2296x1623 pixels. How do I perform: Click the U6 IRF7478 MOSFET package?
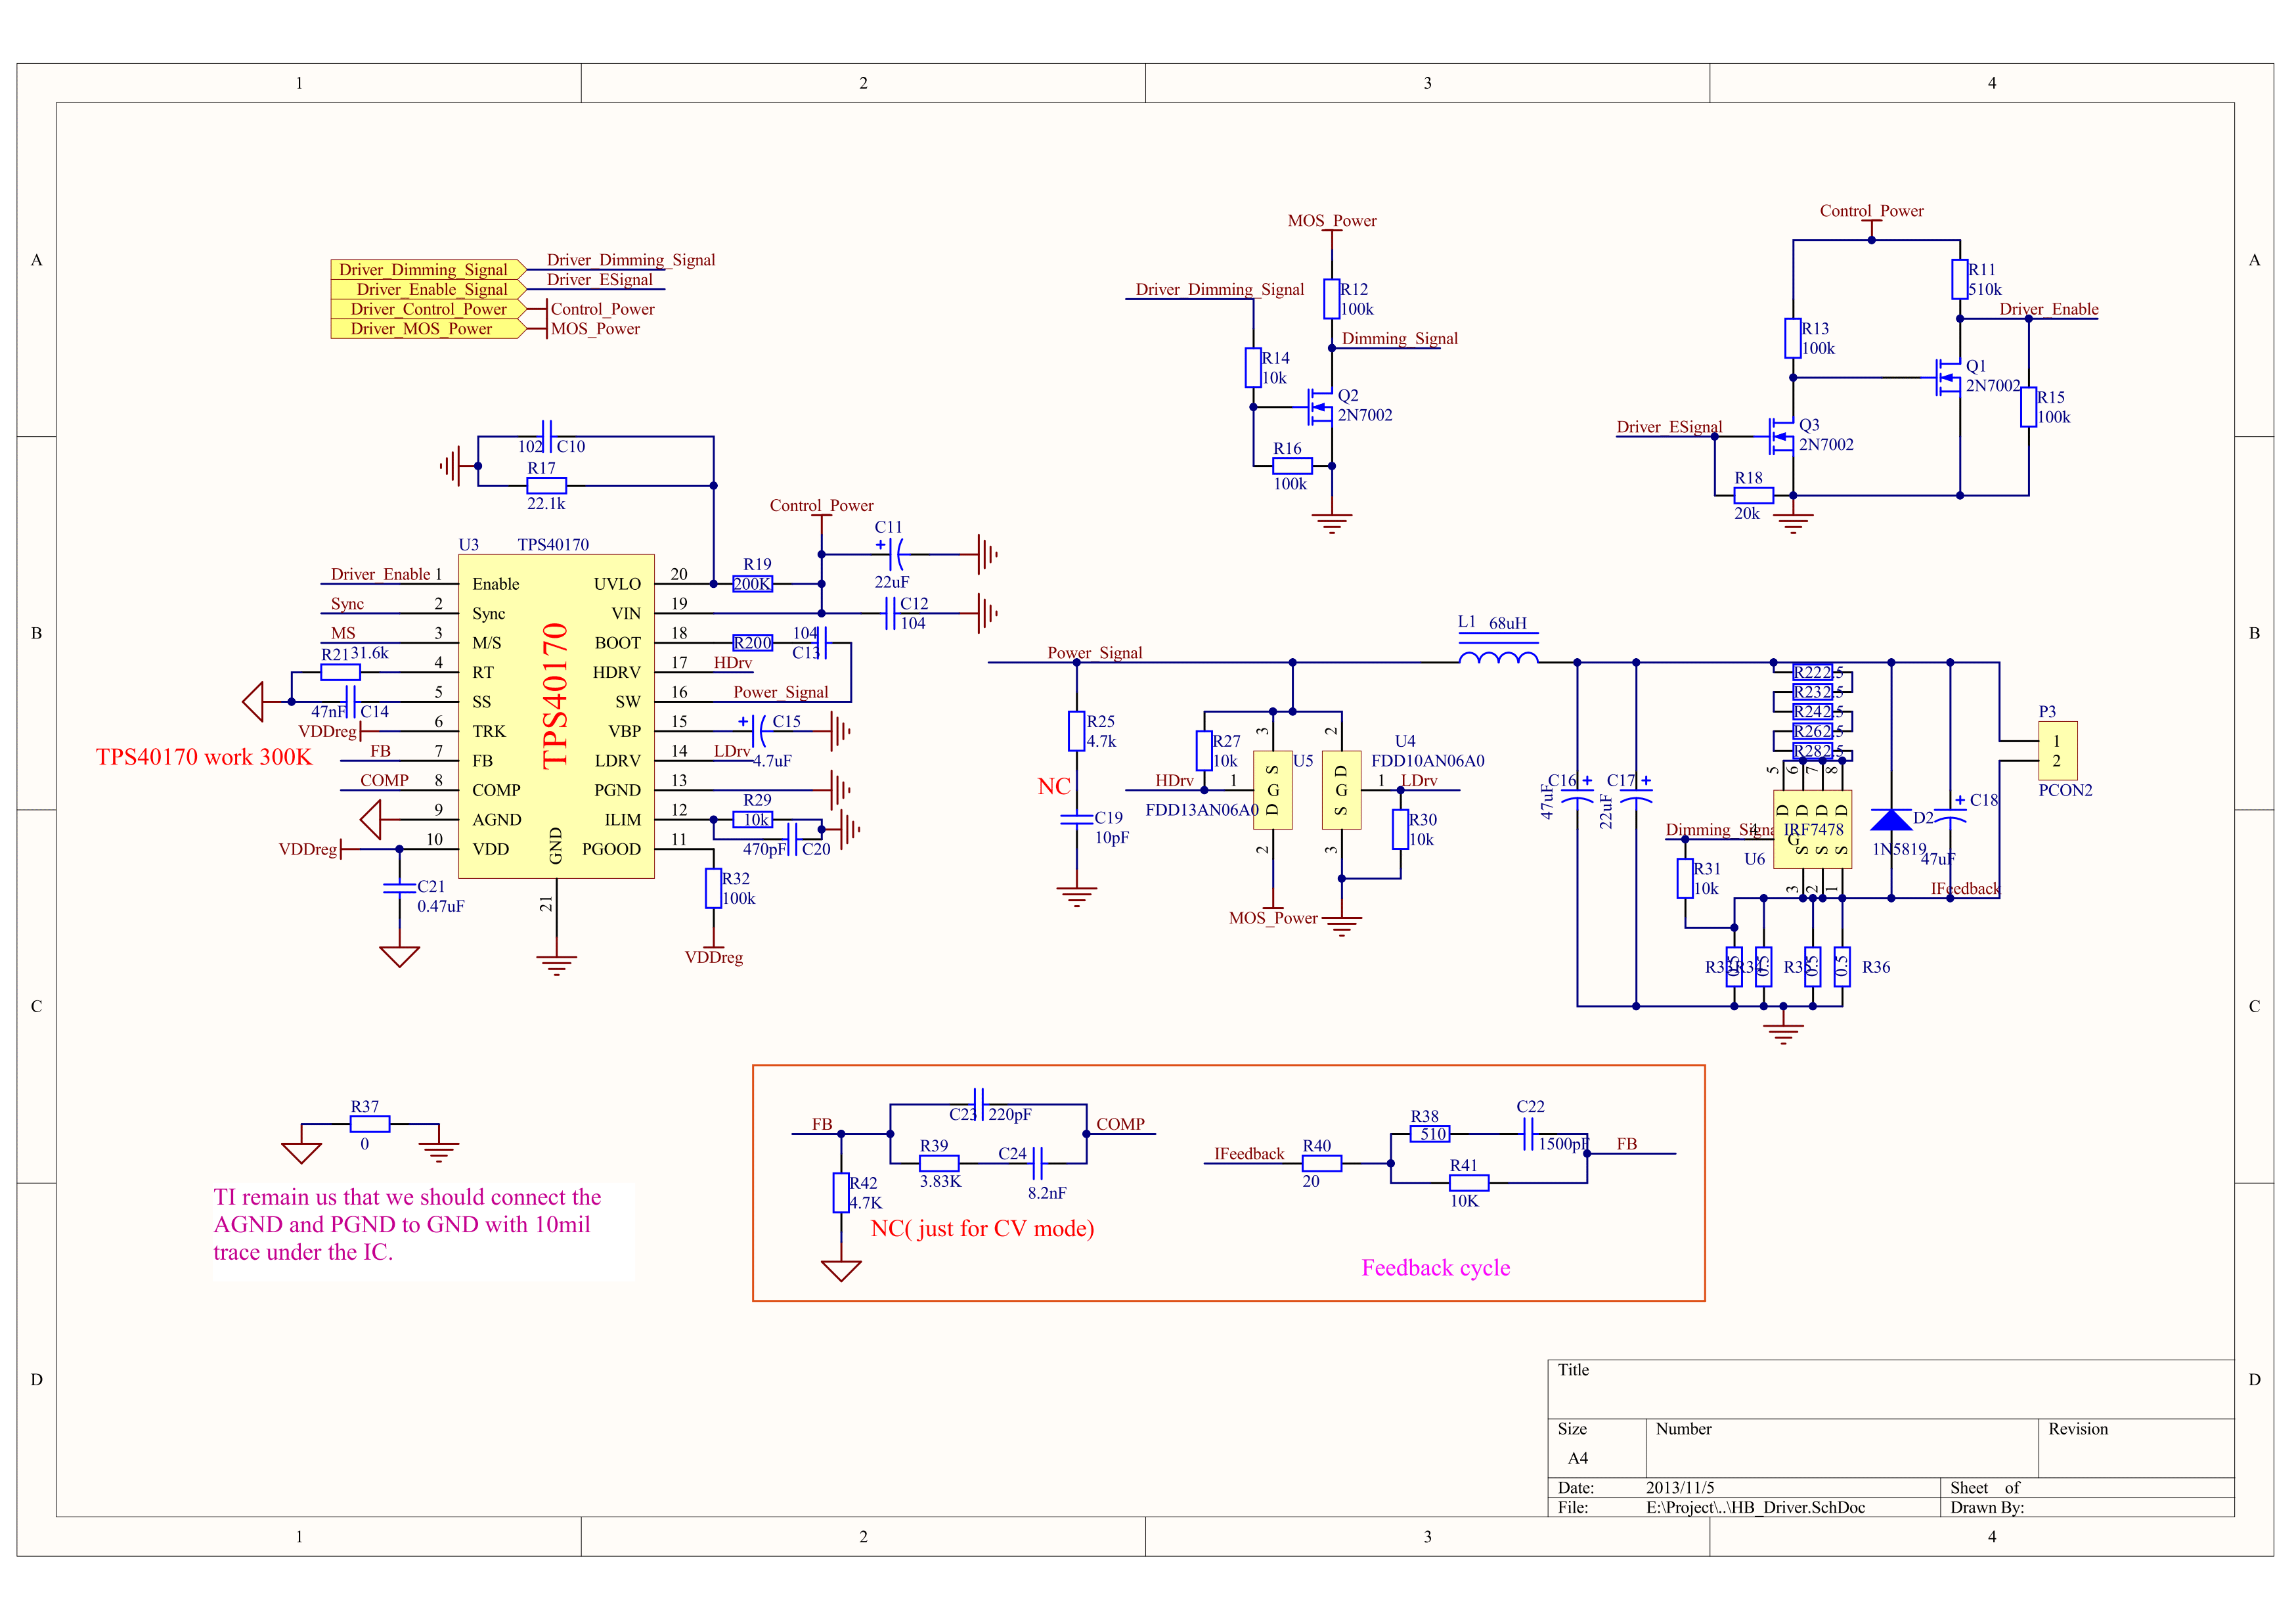click(x=1812, y=829)
